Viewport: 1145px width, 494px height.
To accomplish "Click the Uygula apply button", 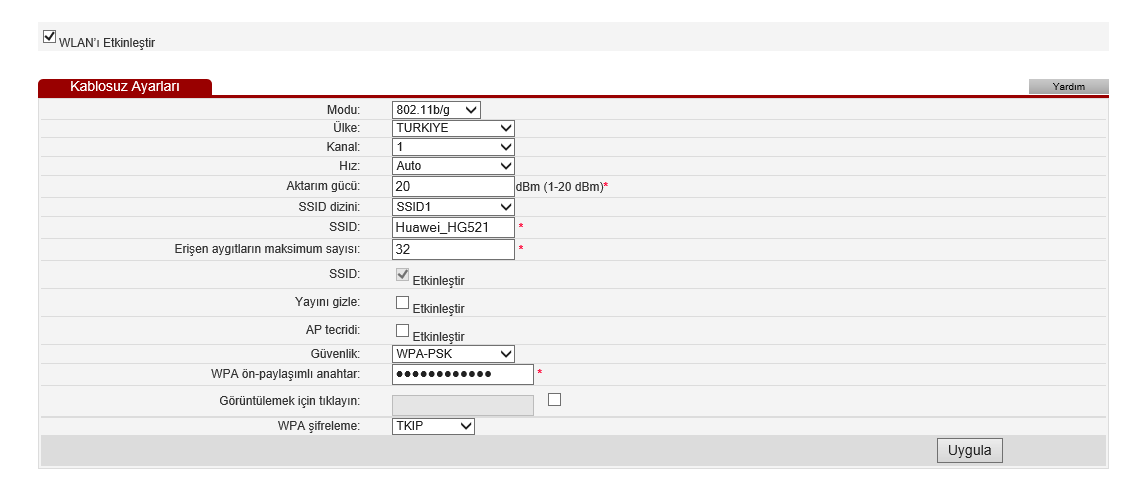I will (969, 451).
